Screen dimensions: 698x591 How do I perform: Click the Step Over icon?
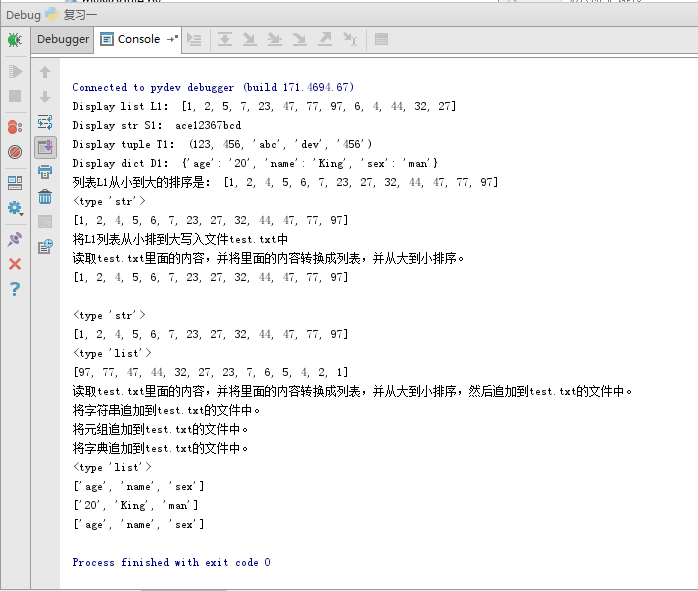[x=225, y=40]
